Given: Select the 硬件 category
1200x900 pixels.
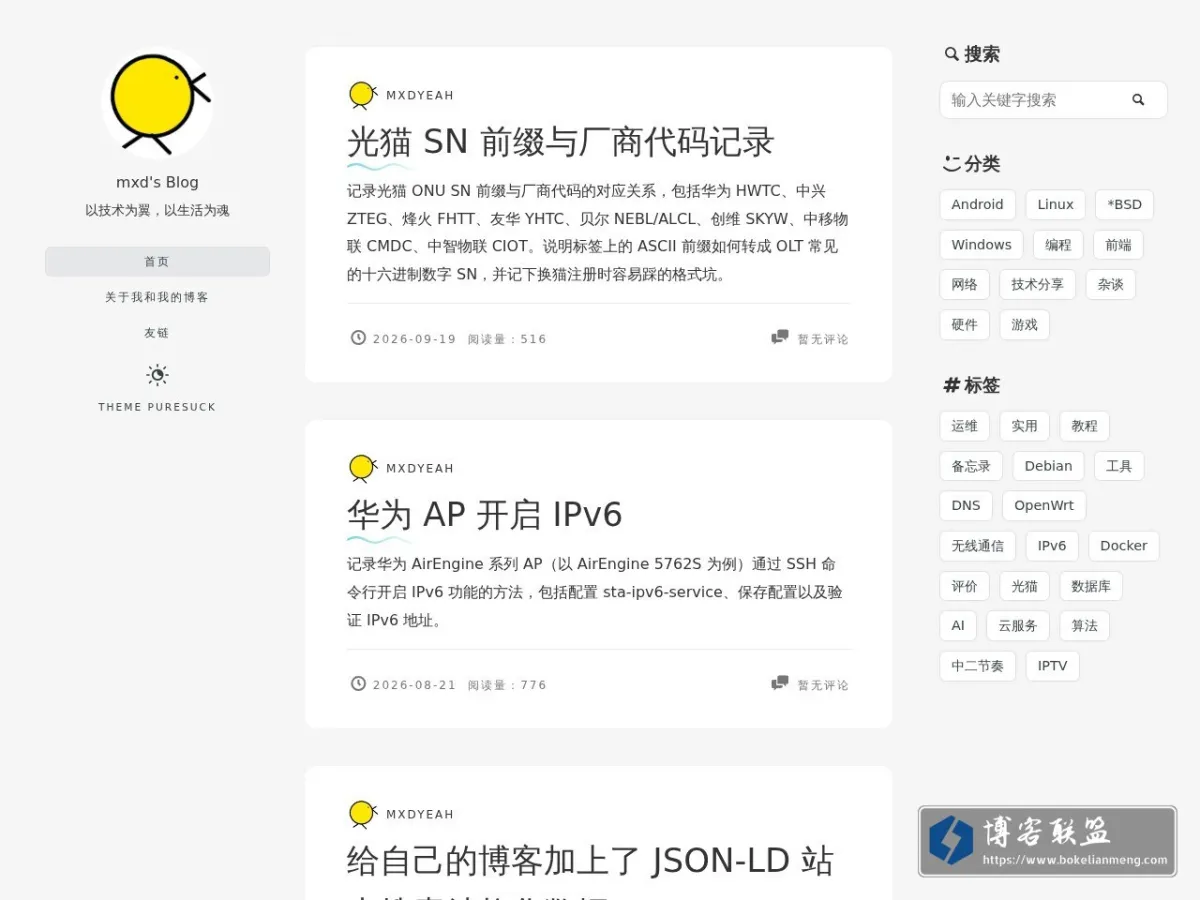Looking at the screenshot, I should click(964, 325).
